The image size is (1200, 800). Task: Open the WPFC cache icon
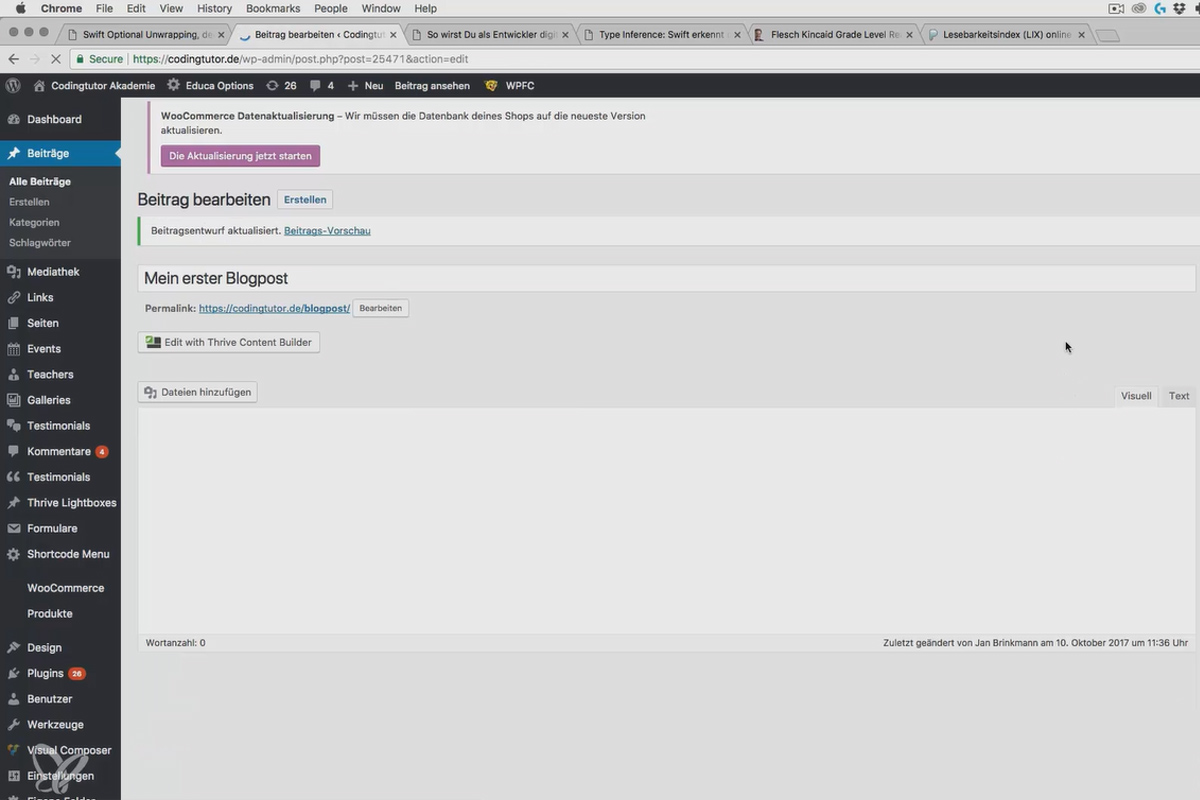pos(491,86)
